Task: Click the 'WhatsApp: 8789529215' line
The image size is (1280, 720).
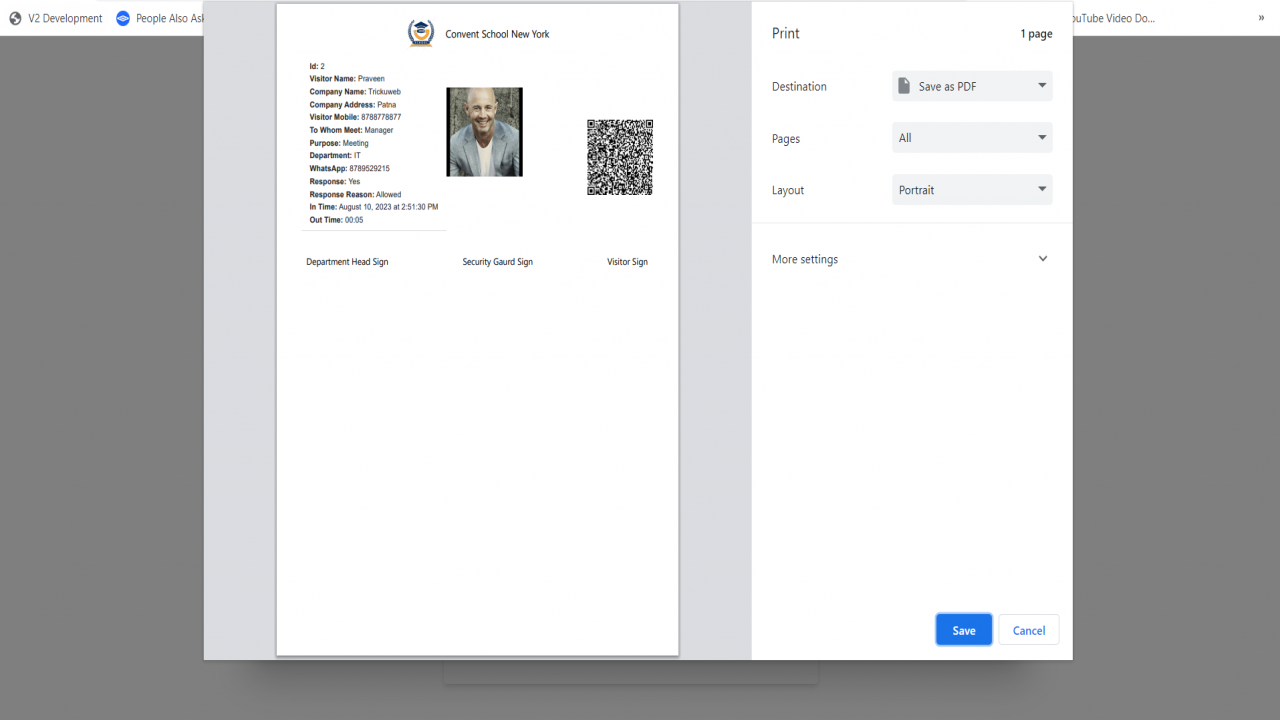Action: point(349,169)
